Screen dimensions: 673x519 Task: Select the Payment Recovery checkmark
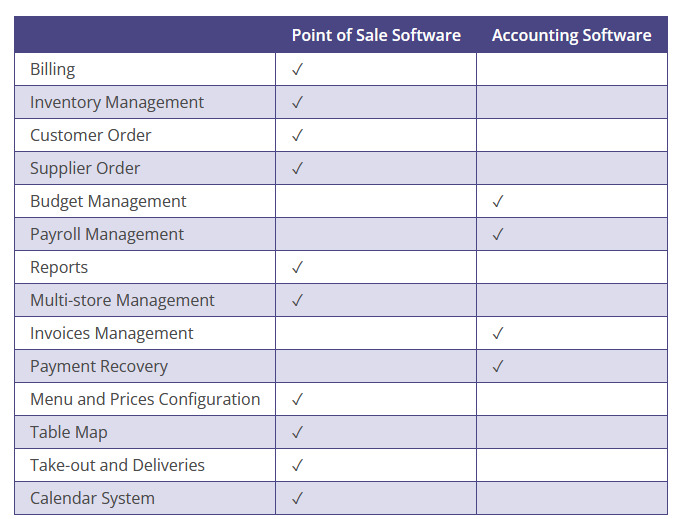click(498, 366)
